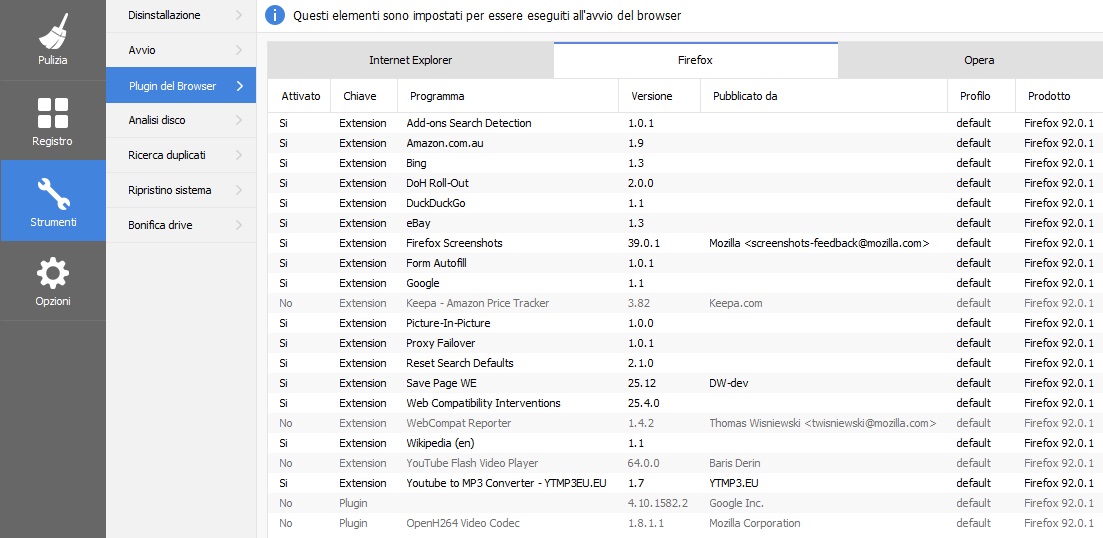Click the blue info icon
This screenshot has height=538, width=1103.
[275, 15]
